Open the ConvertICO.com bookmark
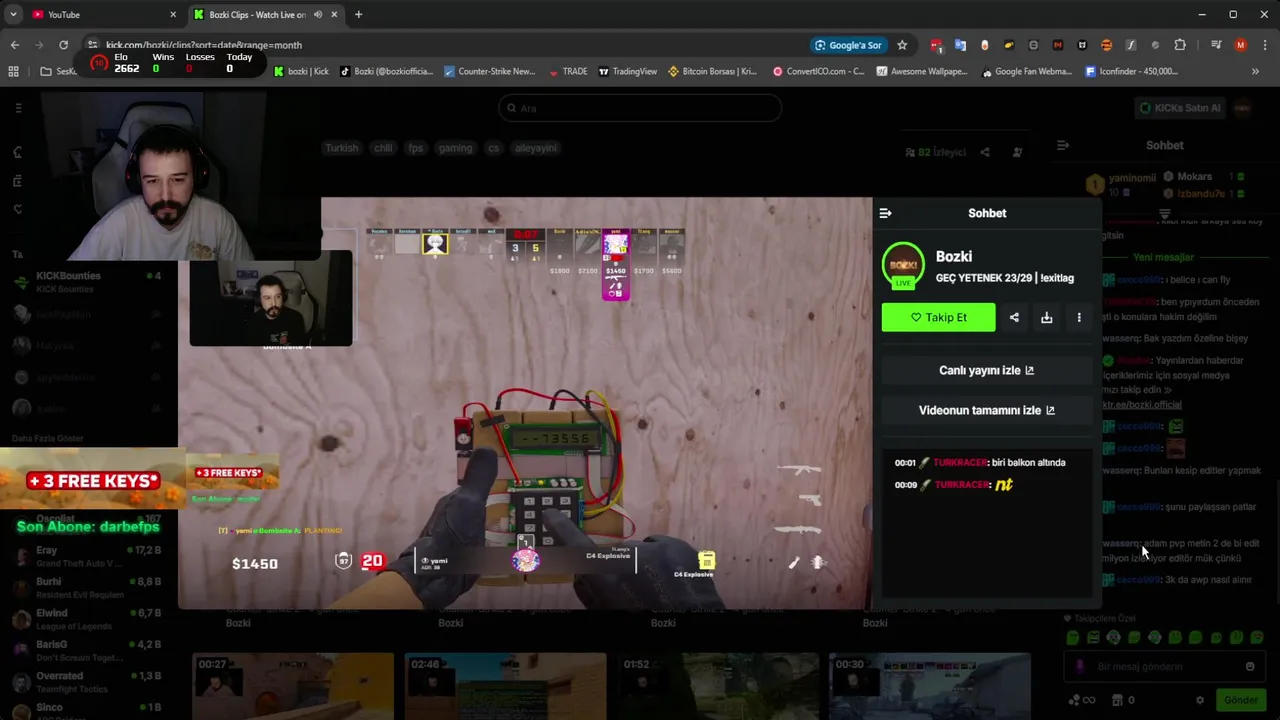1280x720 pixels. 818,71
